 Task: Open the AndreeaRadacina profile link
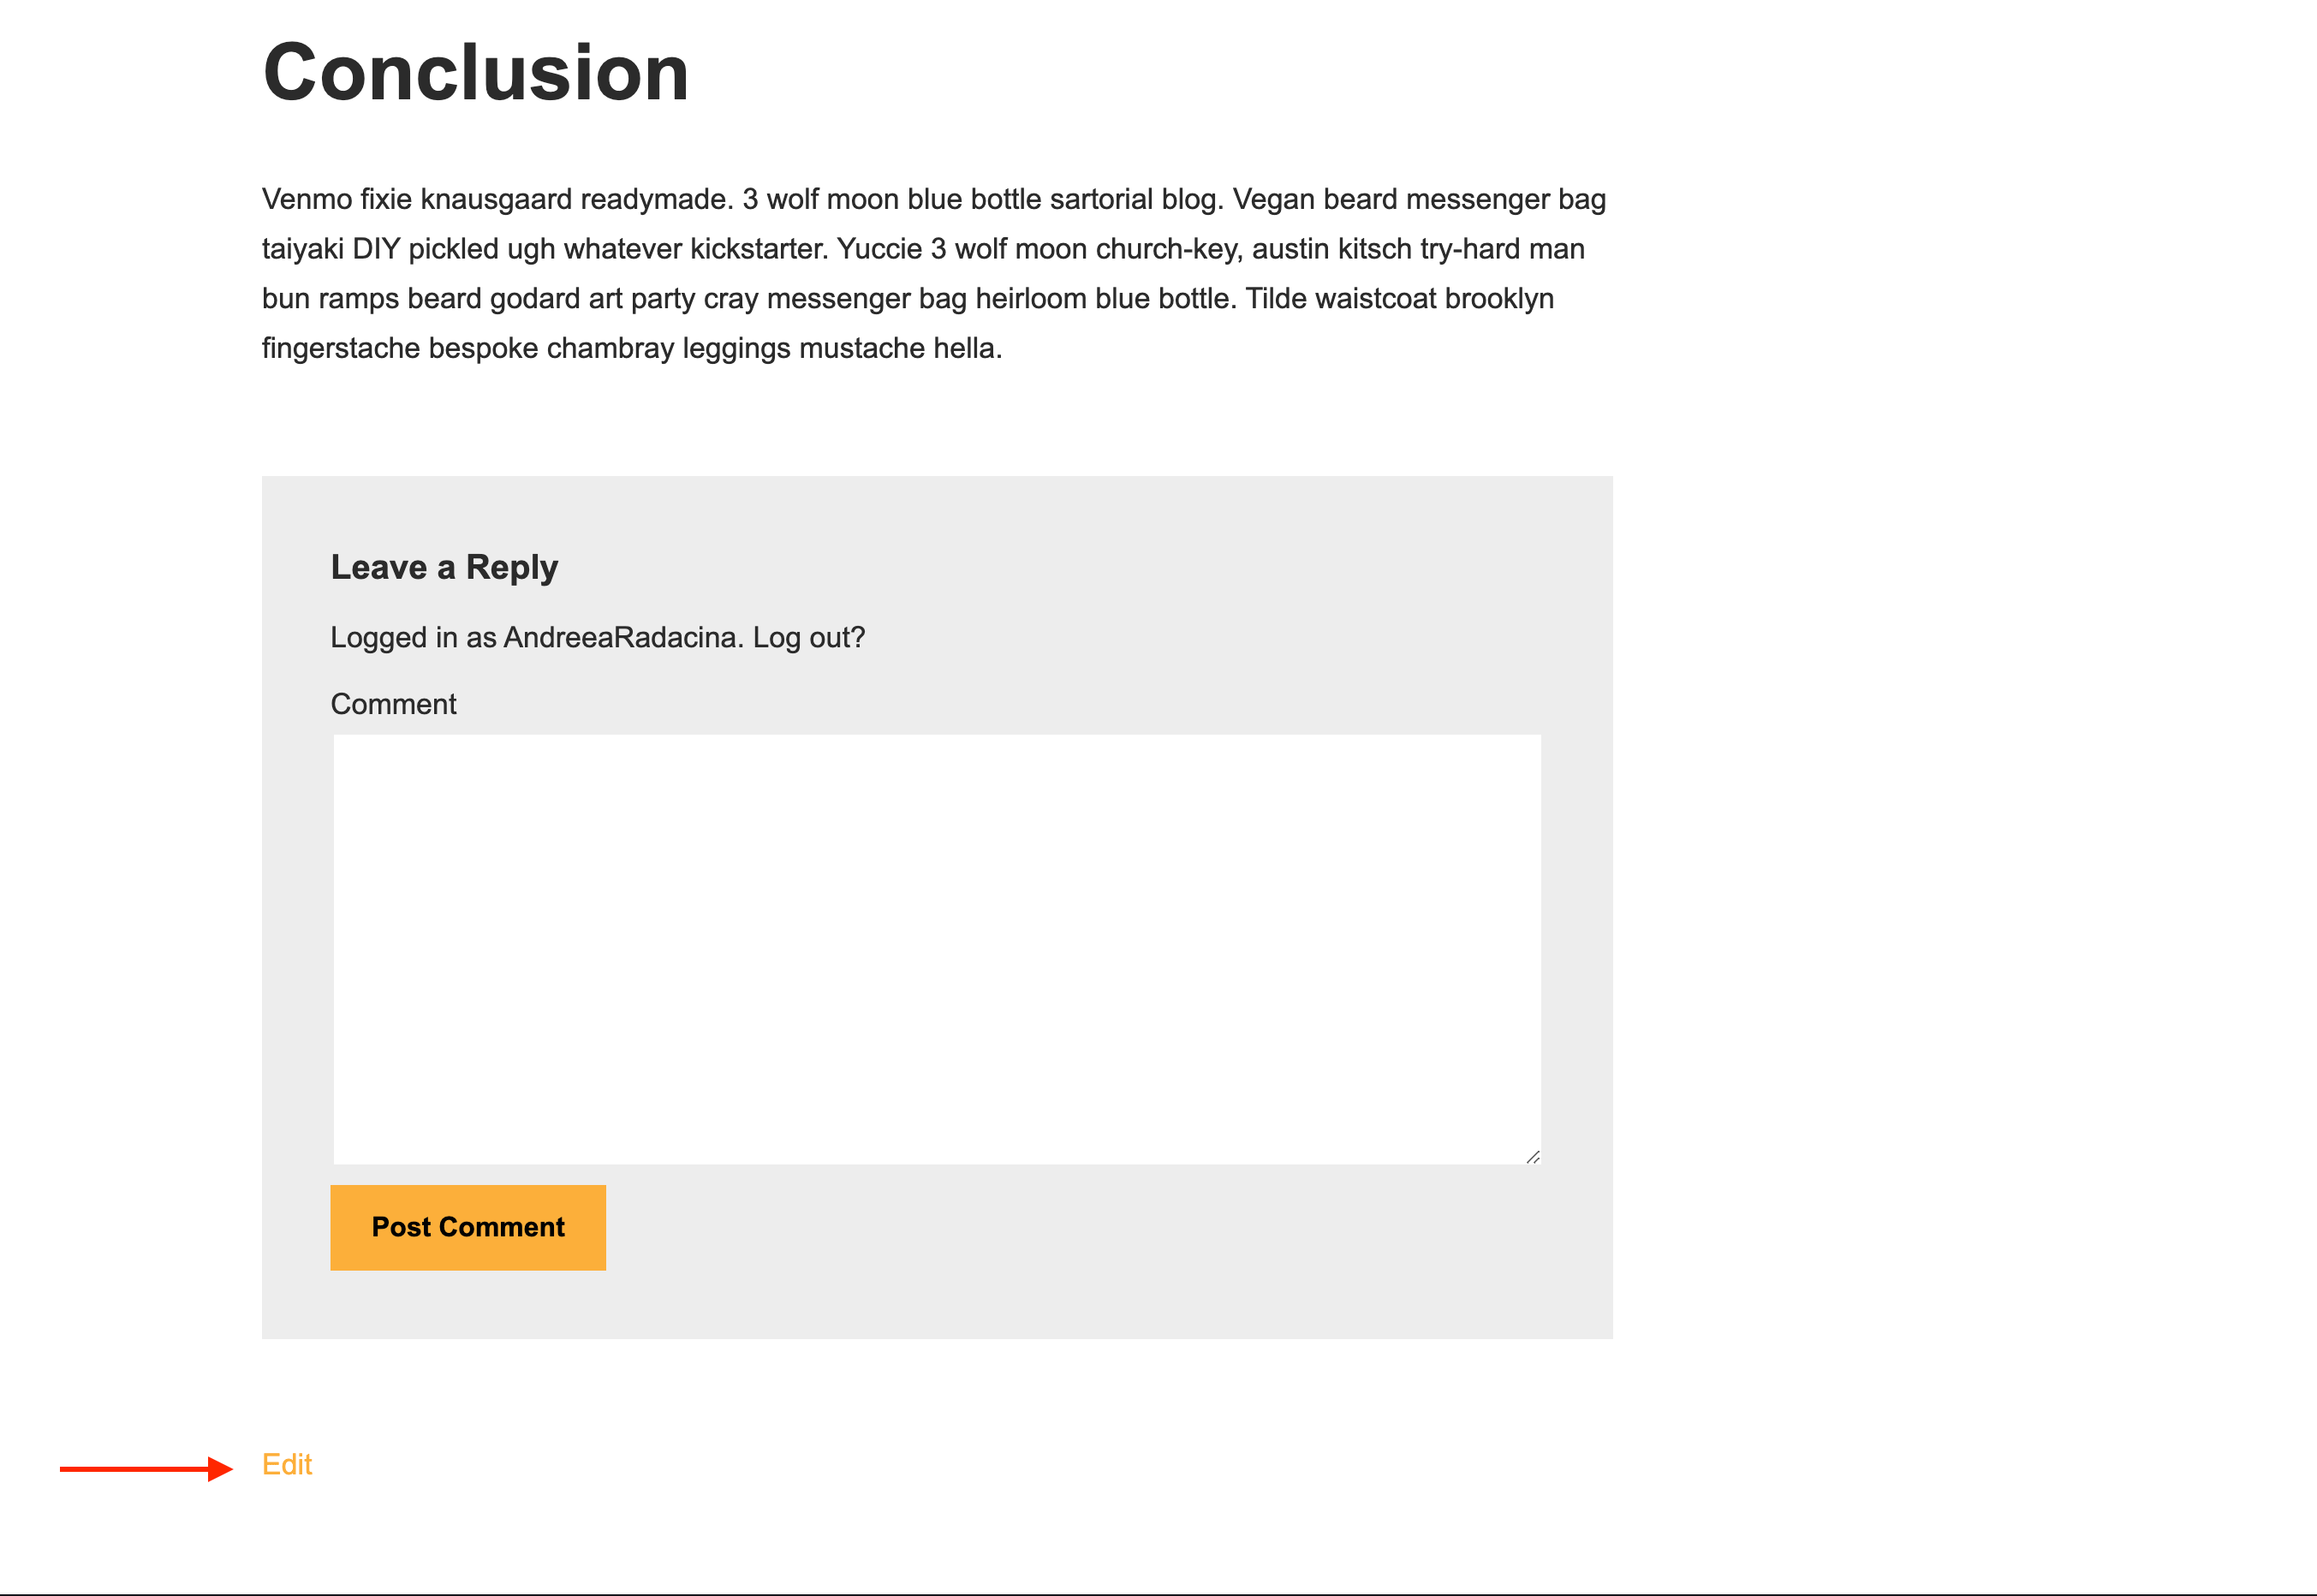click(x=620, y=638)
